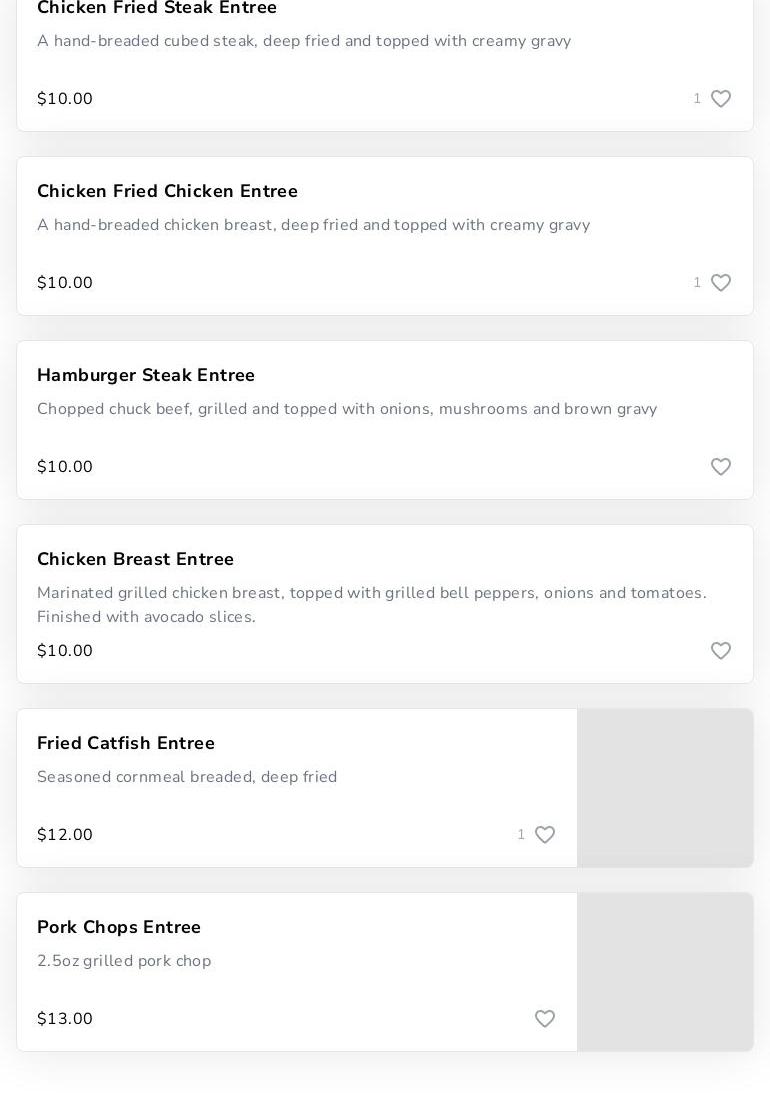The height and width of the screenshot is (1093, 770).
Task: Like the Fried Catfish Entree heart icon
Action: [545, 835]
